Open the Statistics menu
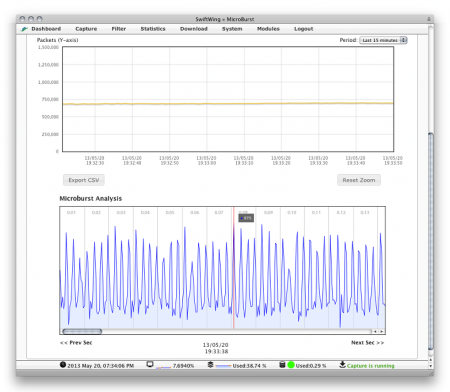450x392 pixels. (153, 29)
